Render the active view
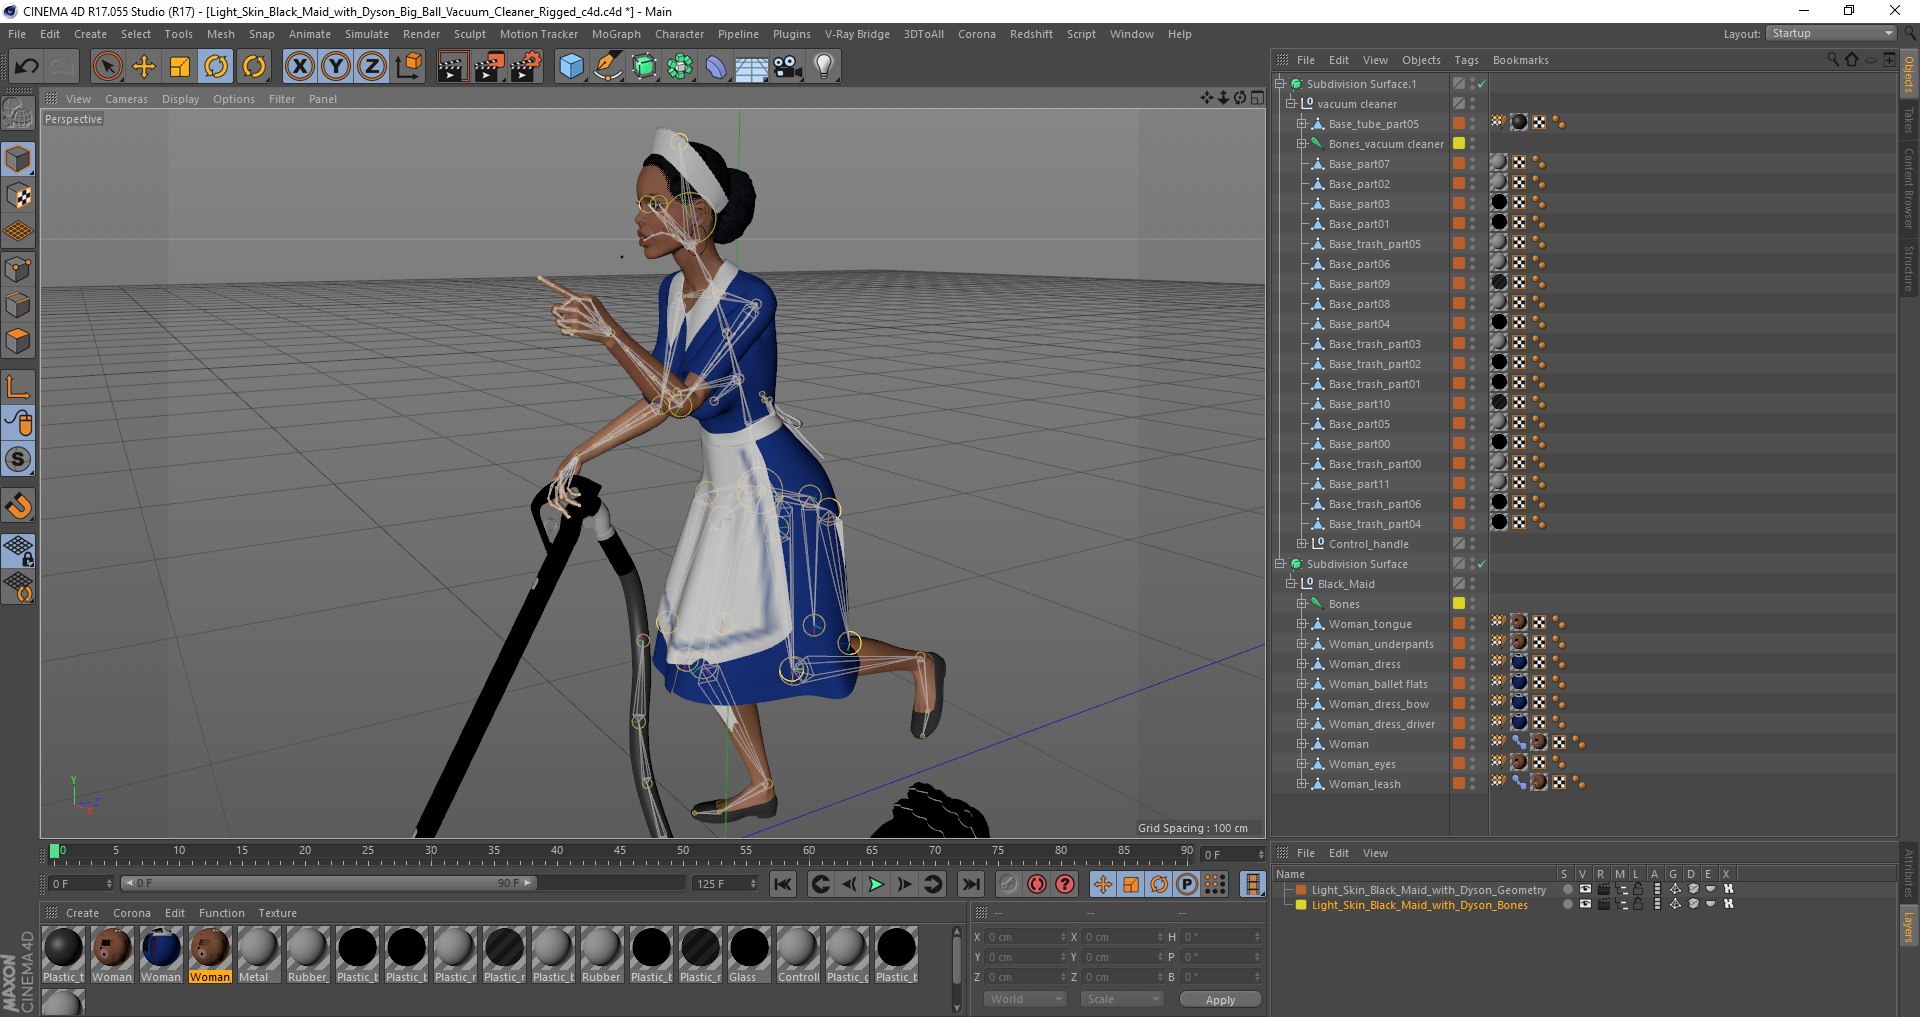1920x1017 pixels. pos(452,67)
